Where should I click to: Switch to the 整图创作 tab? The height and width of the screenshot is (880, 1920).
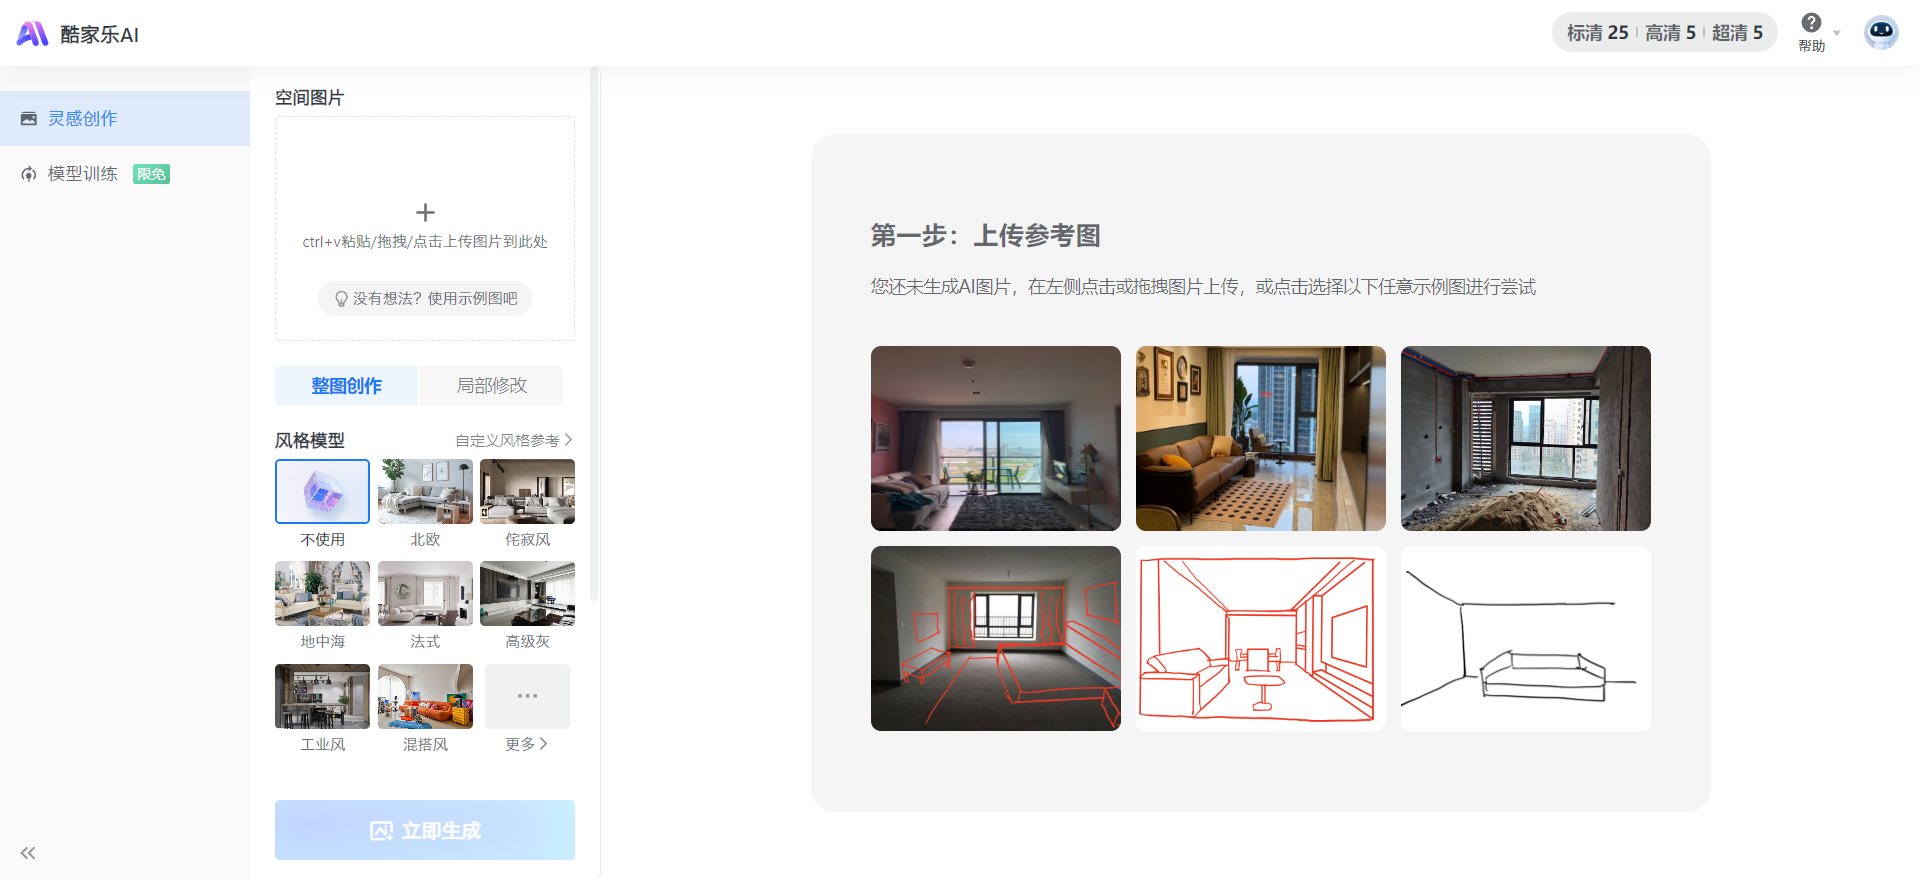click(x=346, y=386)
